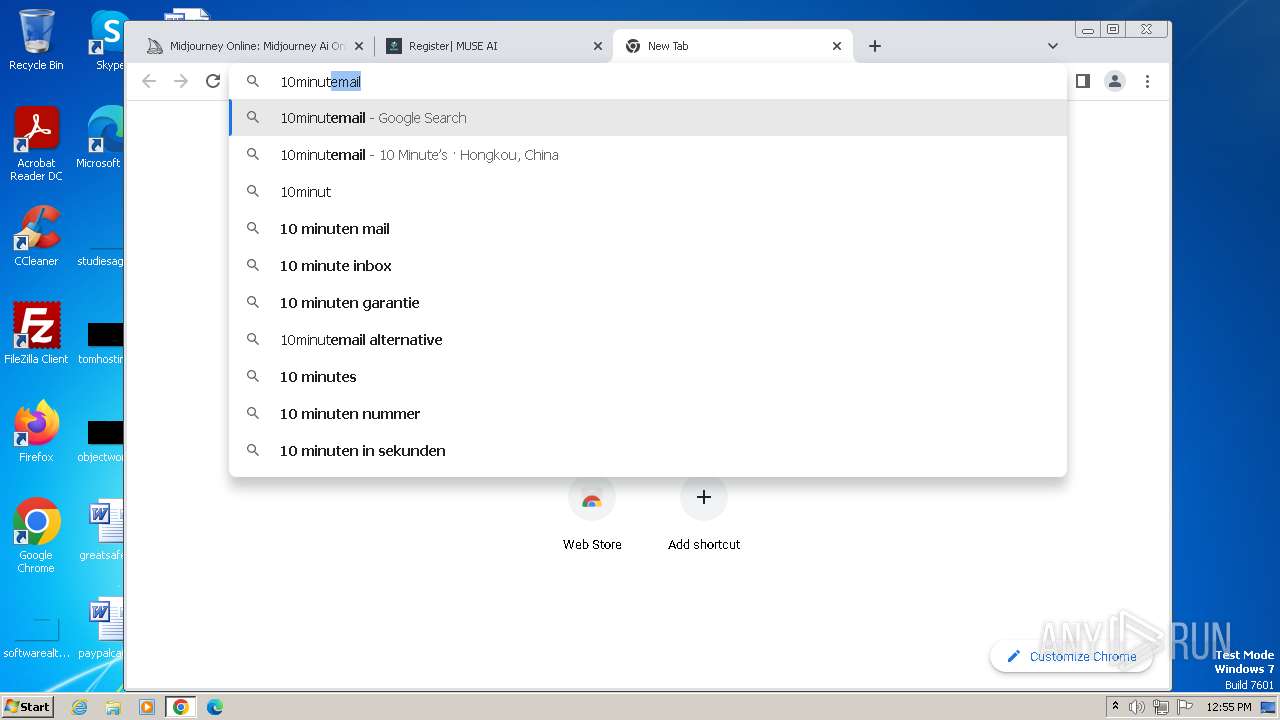Choose suggestion 10minutemail - Google Search
1280x720 pixels.
click(x=648, y=118)
